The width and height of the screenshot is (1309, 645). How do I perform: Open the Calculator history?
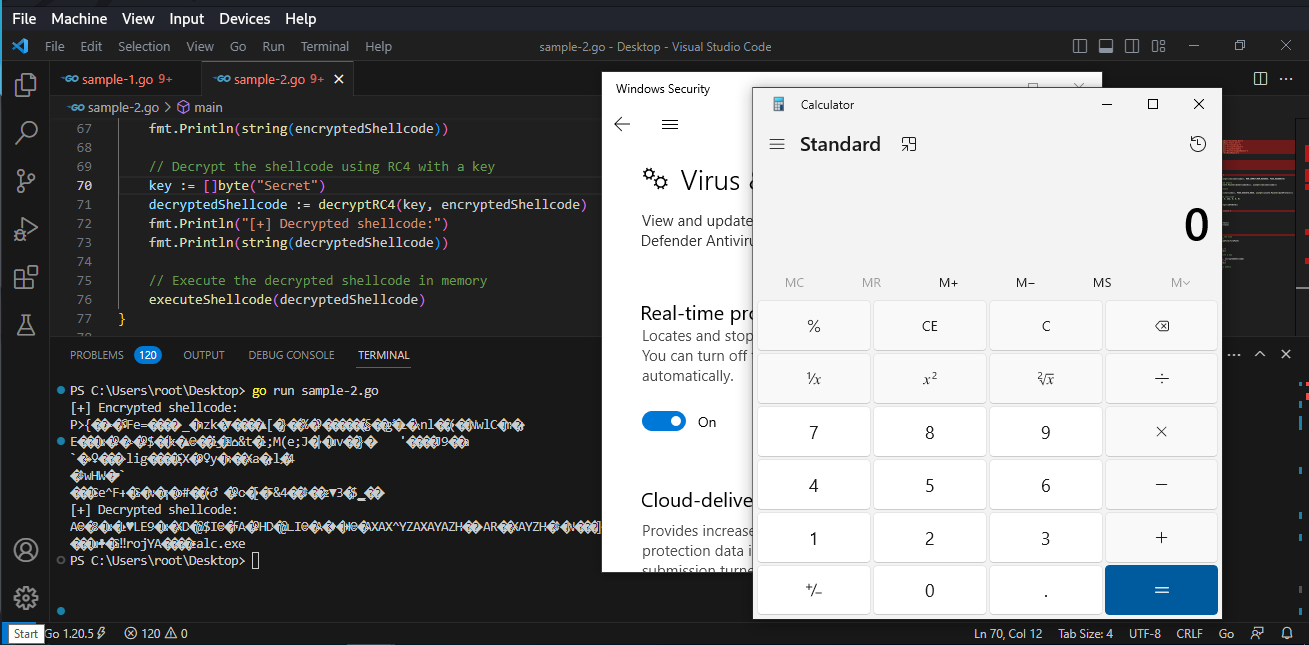click(x=1198, y=145)
